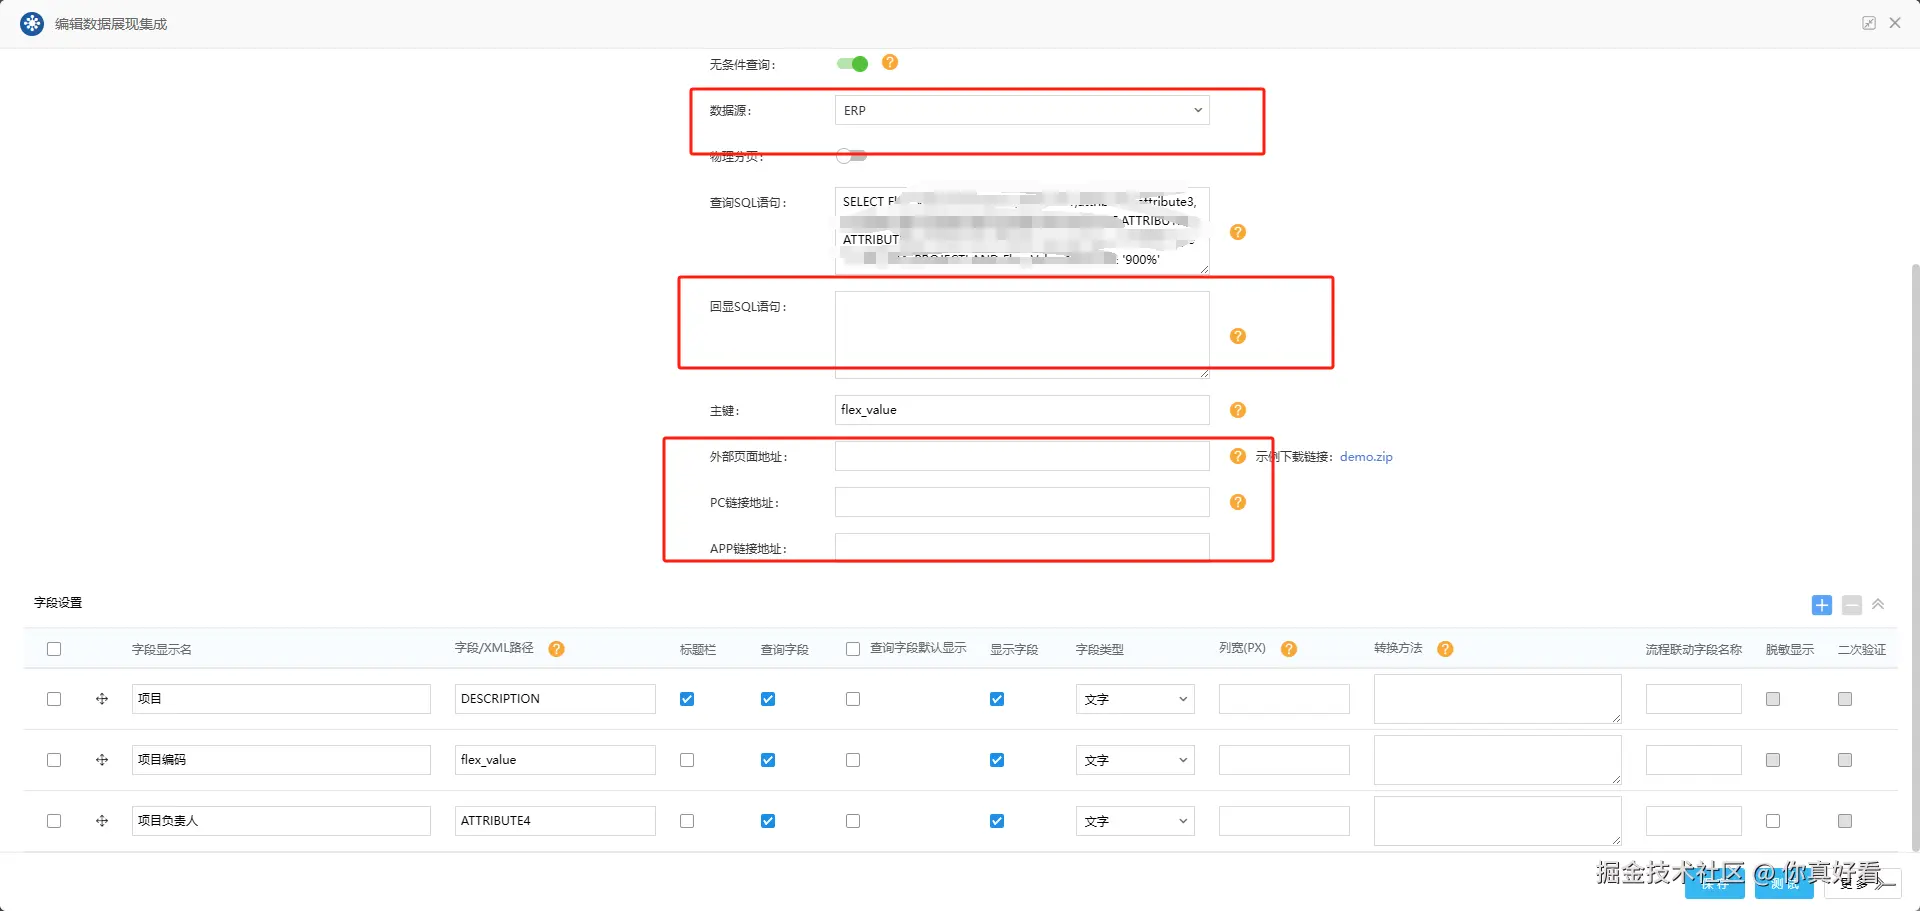Click into the 回显SQL语句 text area
The image size is (1920, 911).
[x=1022, y=334]
